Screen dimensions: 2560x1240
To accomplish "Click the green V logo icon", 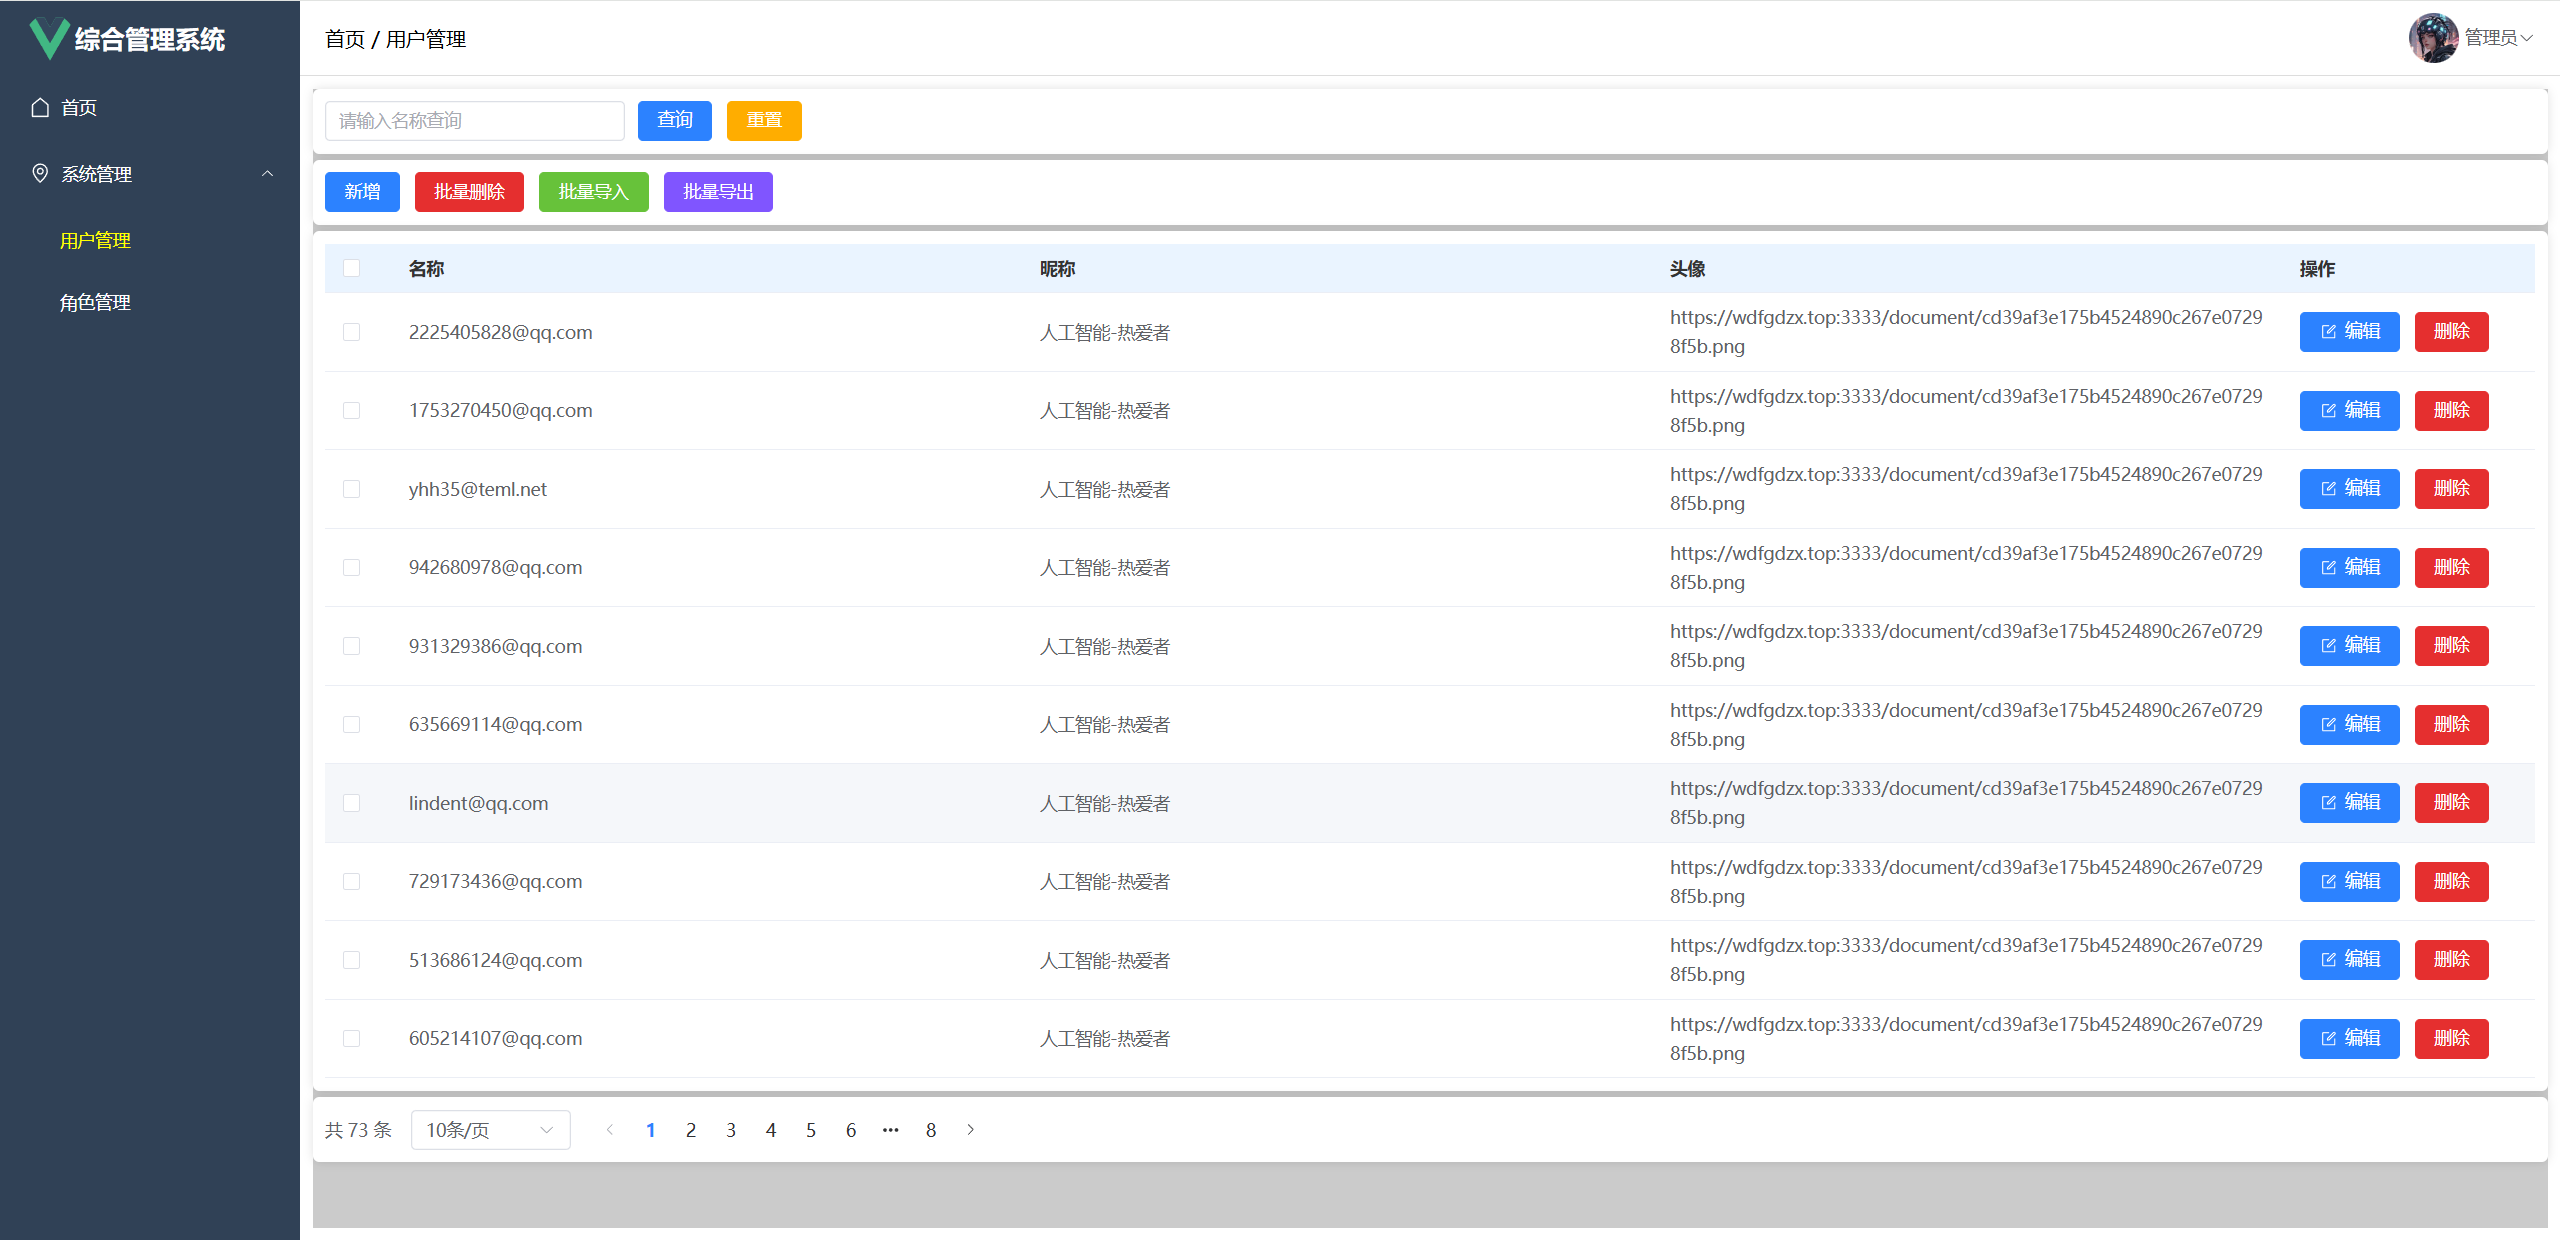I will (x=48, y=39).
